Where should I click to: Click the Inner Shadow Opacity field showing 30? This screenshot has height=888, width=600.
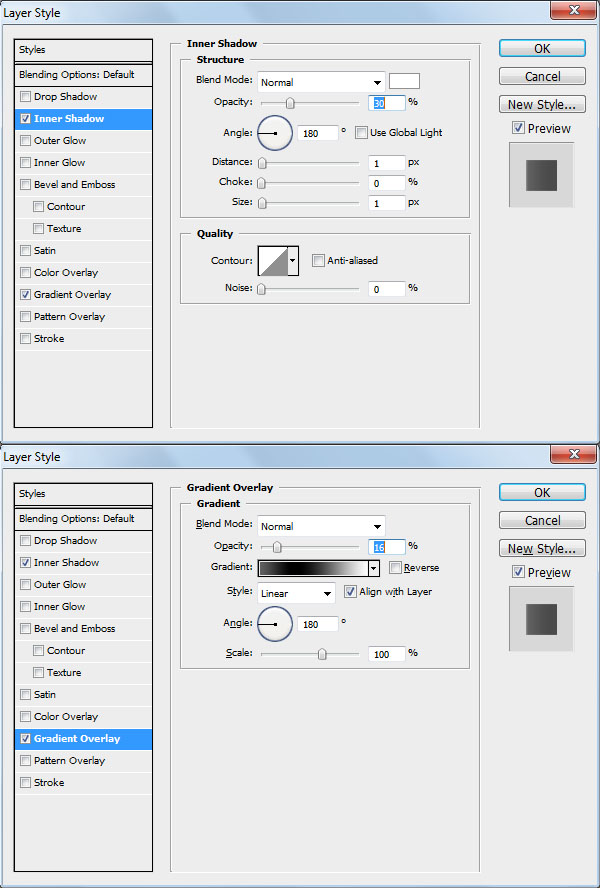tap(387, 103)
